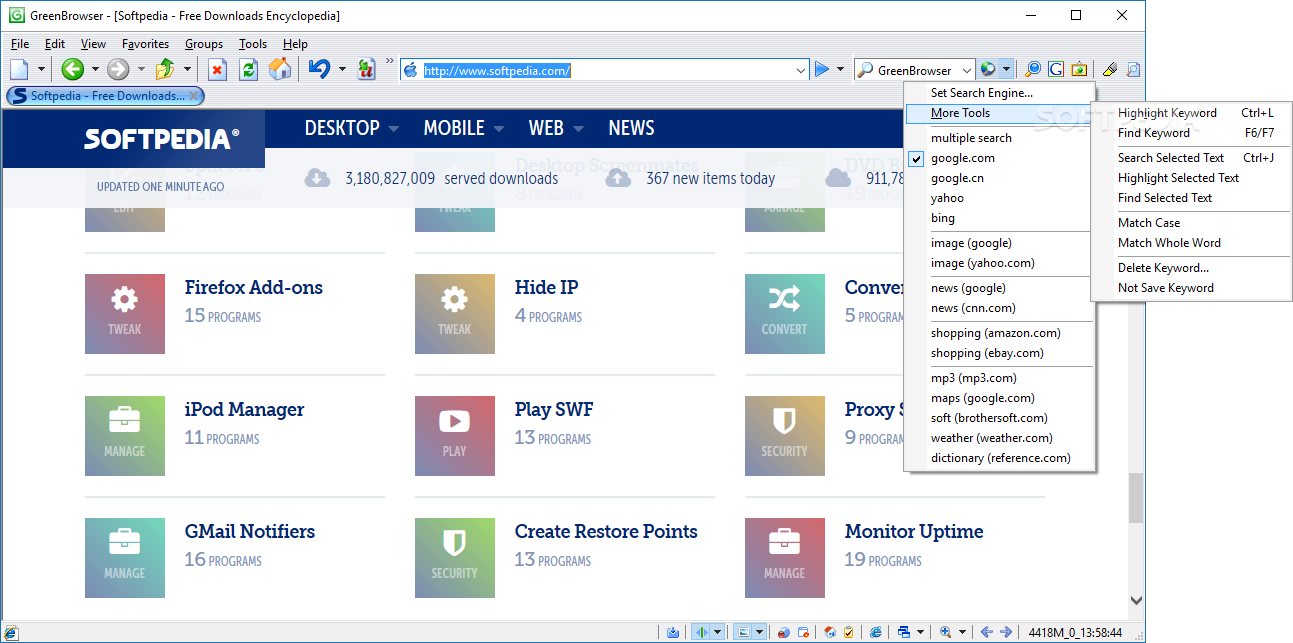
Task: Close the Softpedia tab
Action: tap(194, 96)
